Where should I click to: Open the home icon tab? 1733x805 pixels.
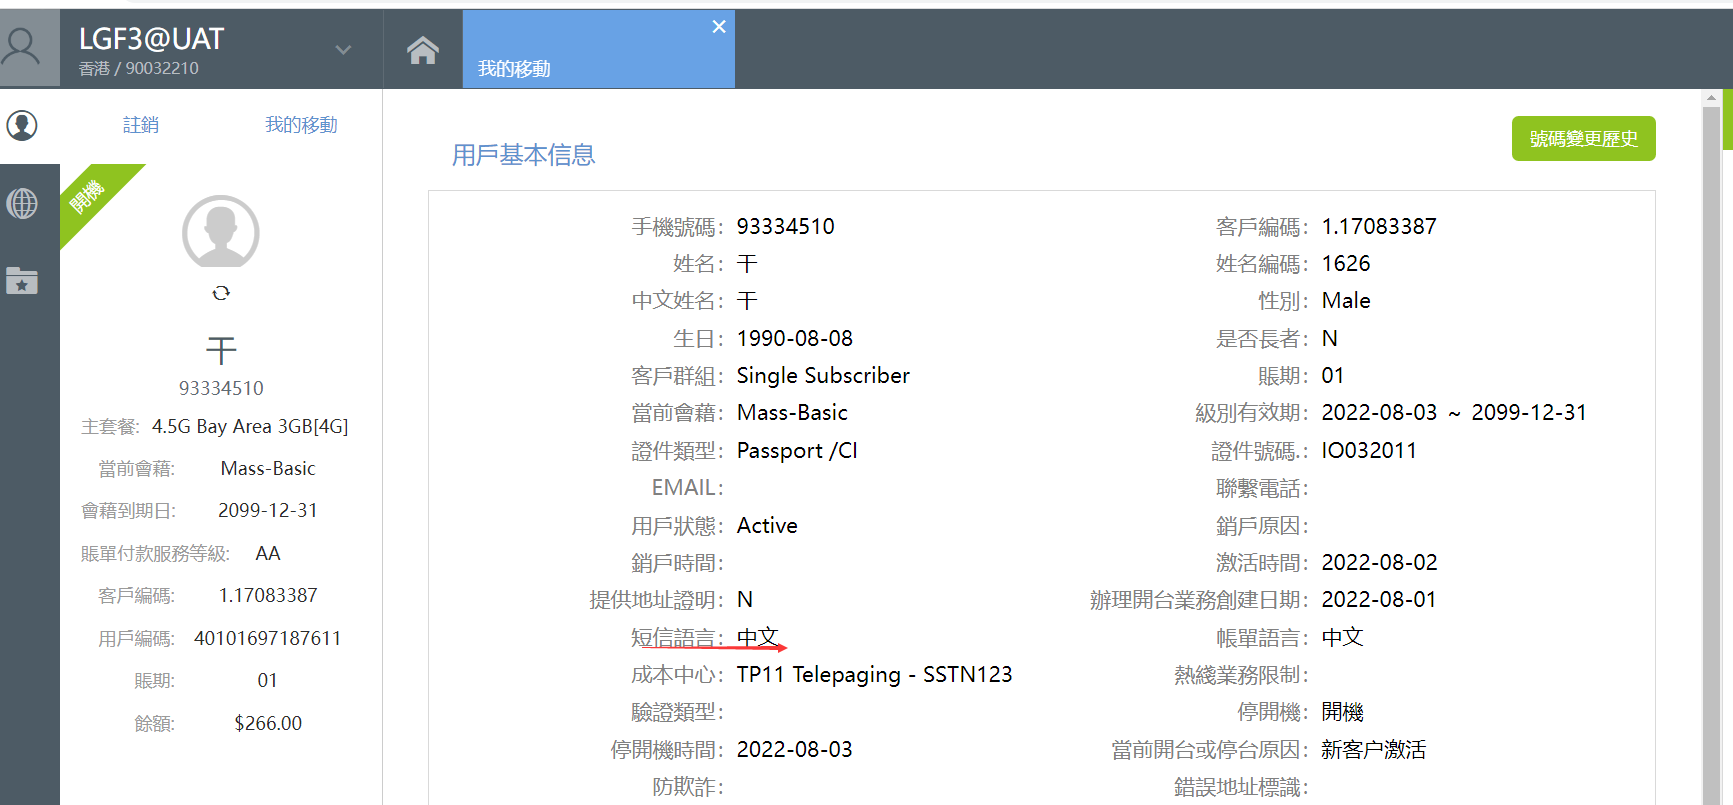click(x=423, y=50)
